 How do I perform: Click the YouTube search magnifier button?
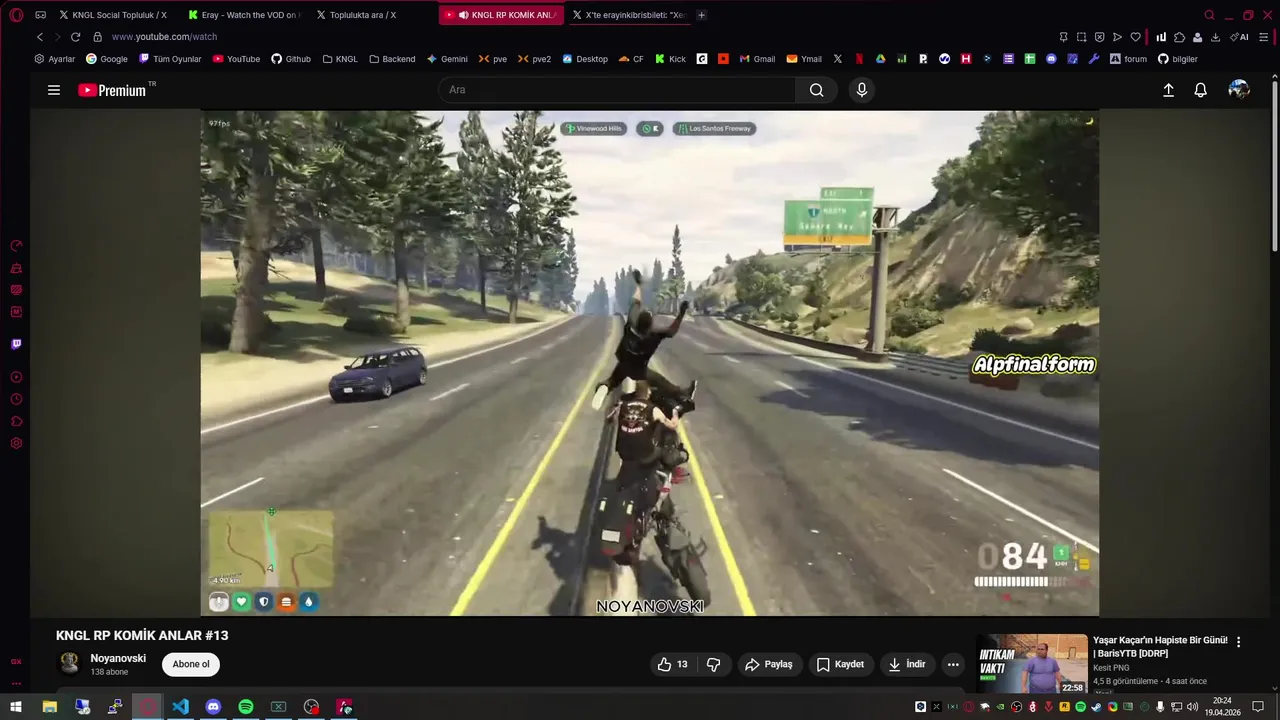[x=817, y=90]
